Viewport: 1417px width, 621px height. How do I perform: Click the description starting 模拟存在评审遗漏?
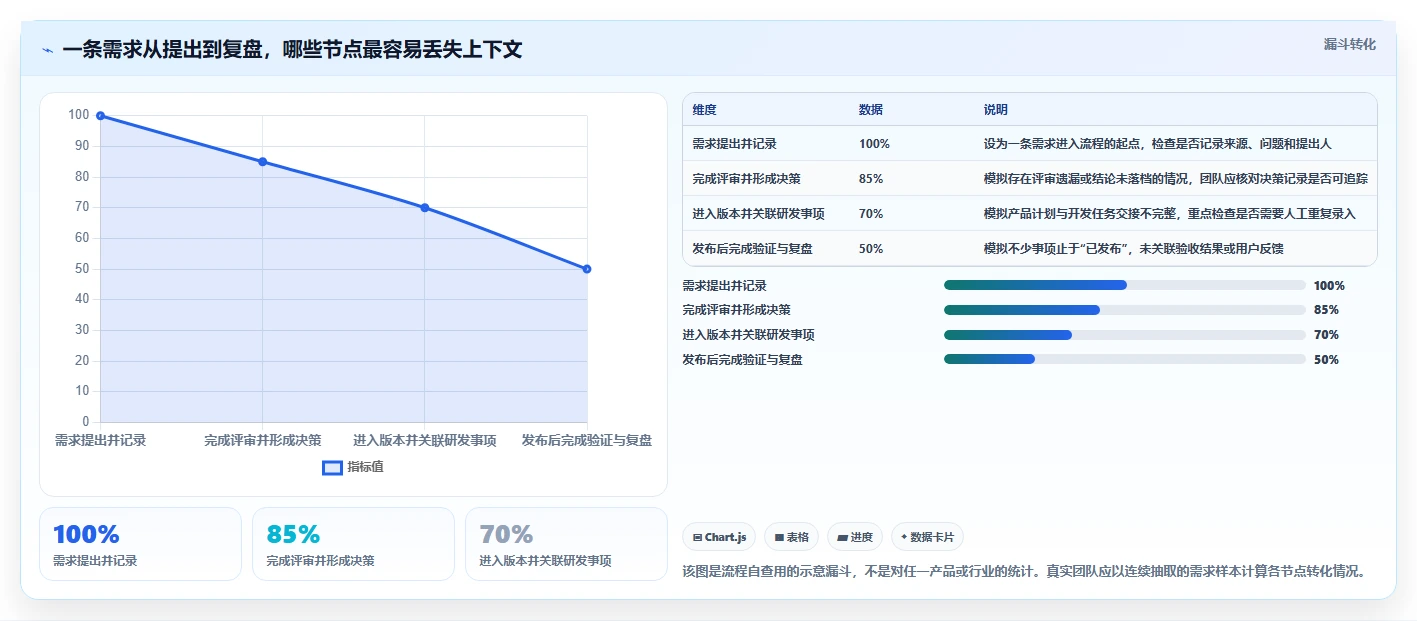[x=1176, y=179]
